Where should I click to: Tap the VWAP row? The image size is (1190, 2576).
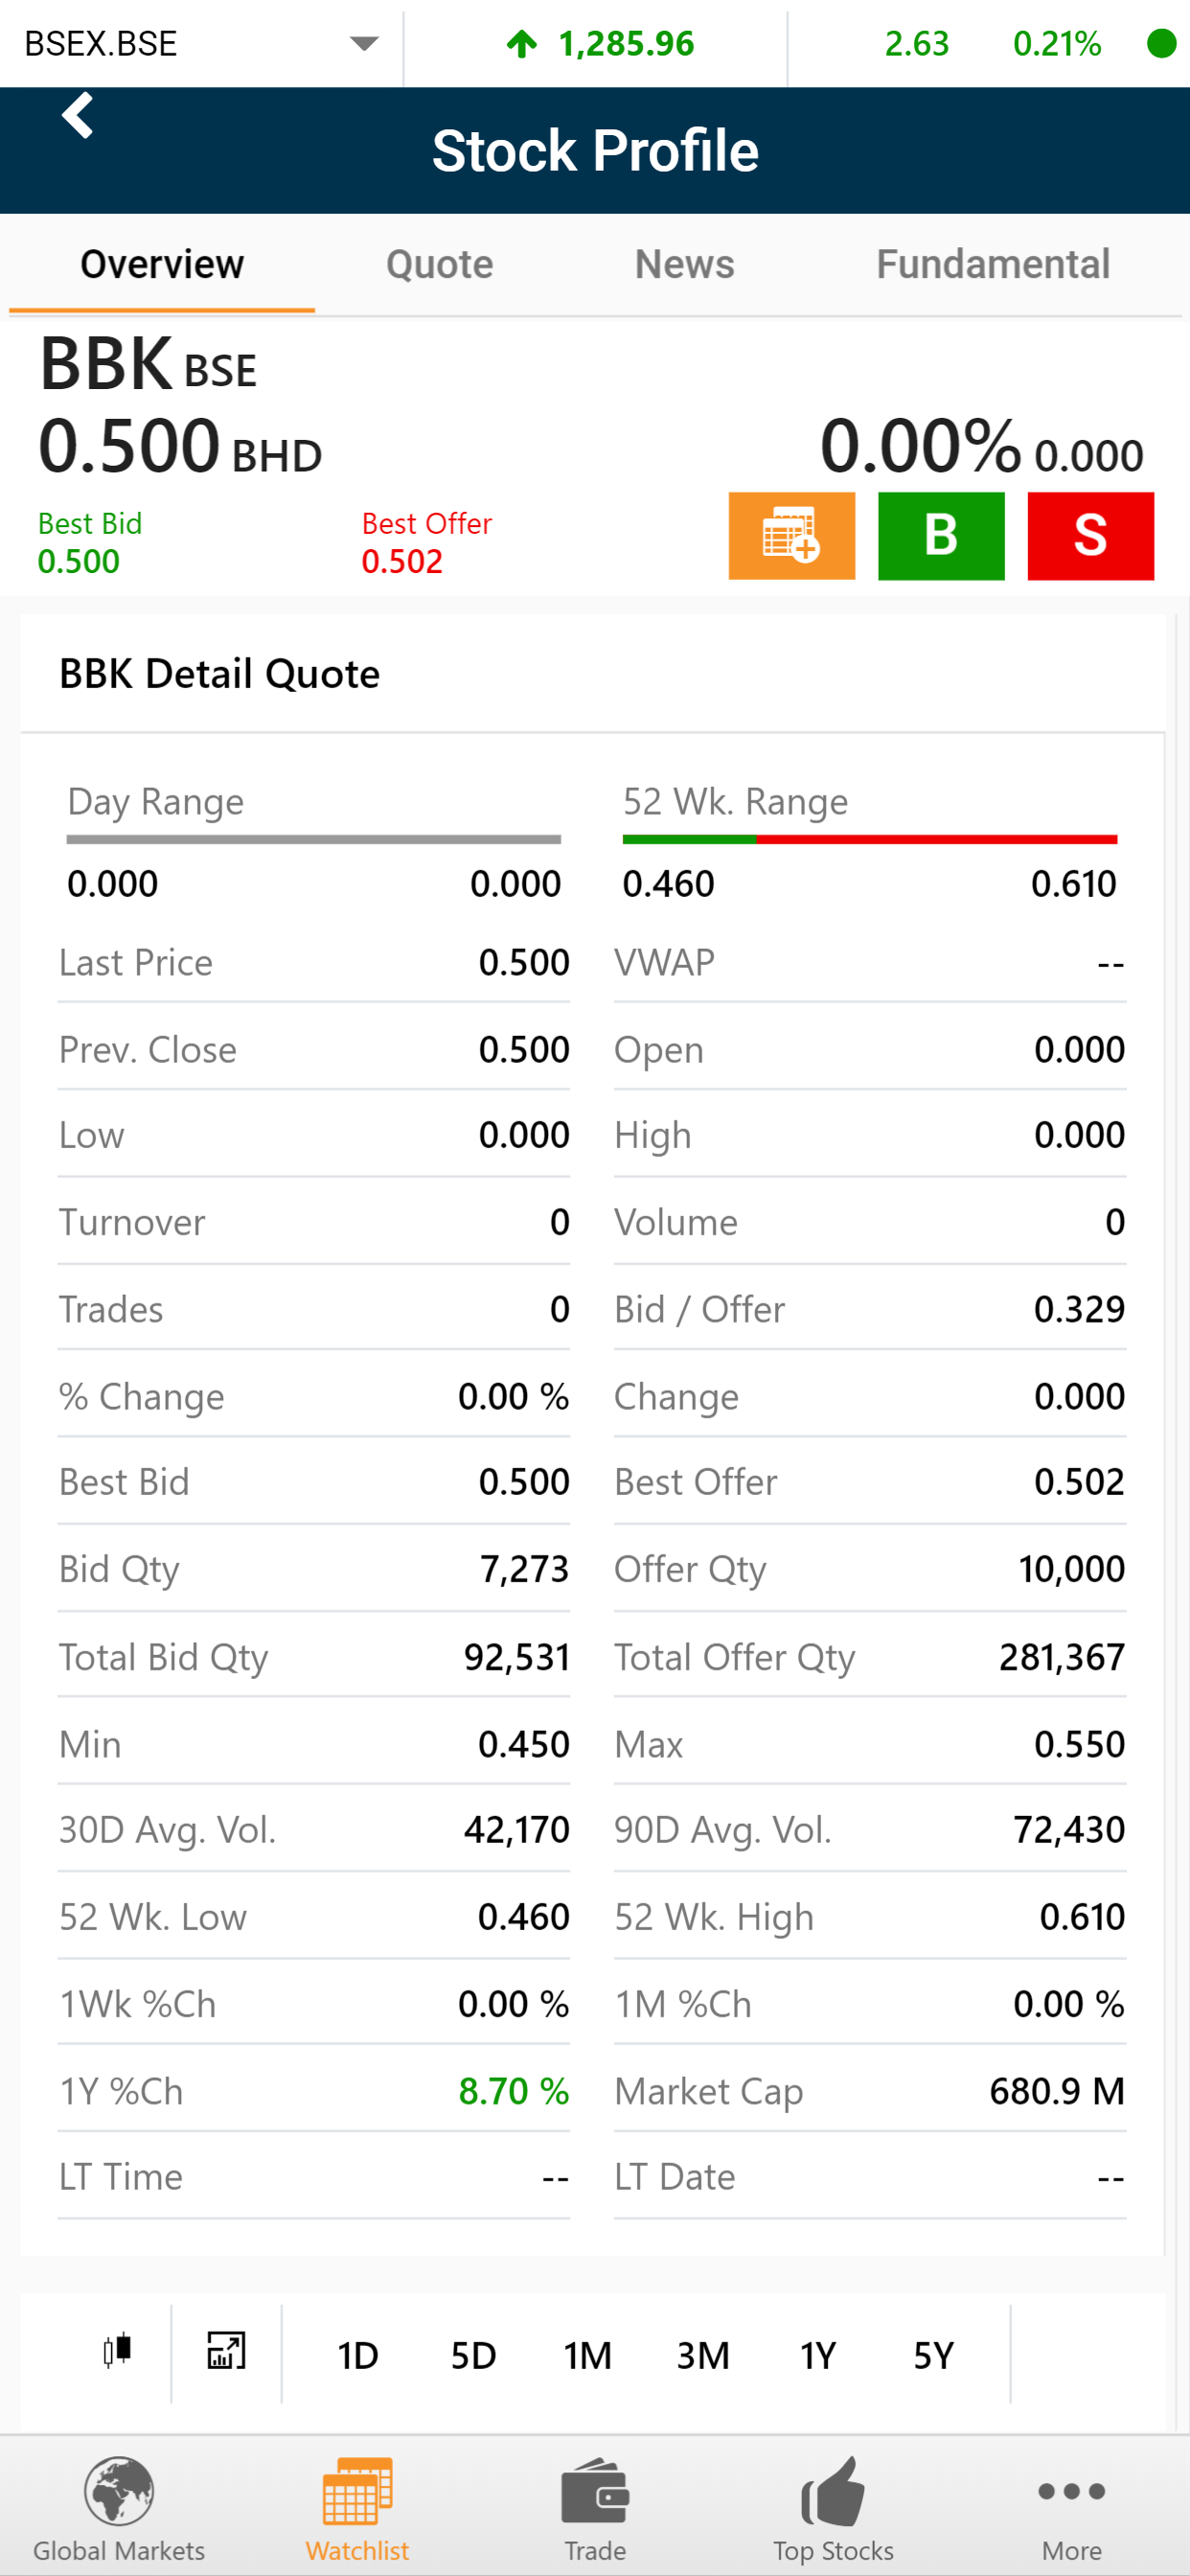click(870, 962)
